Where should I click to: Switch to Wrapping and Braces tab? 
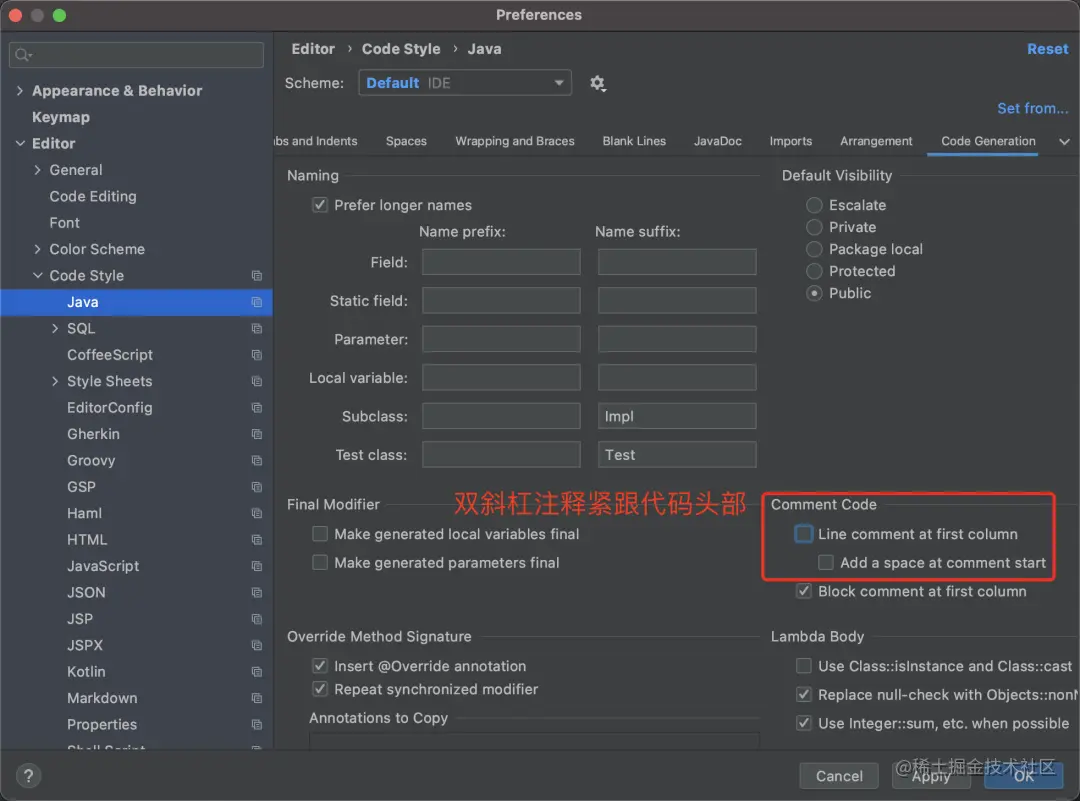(x=515, y=141)
